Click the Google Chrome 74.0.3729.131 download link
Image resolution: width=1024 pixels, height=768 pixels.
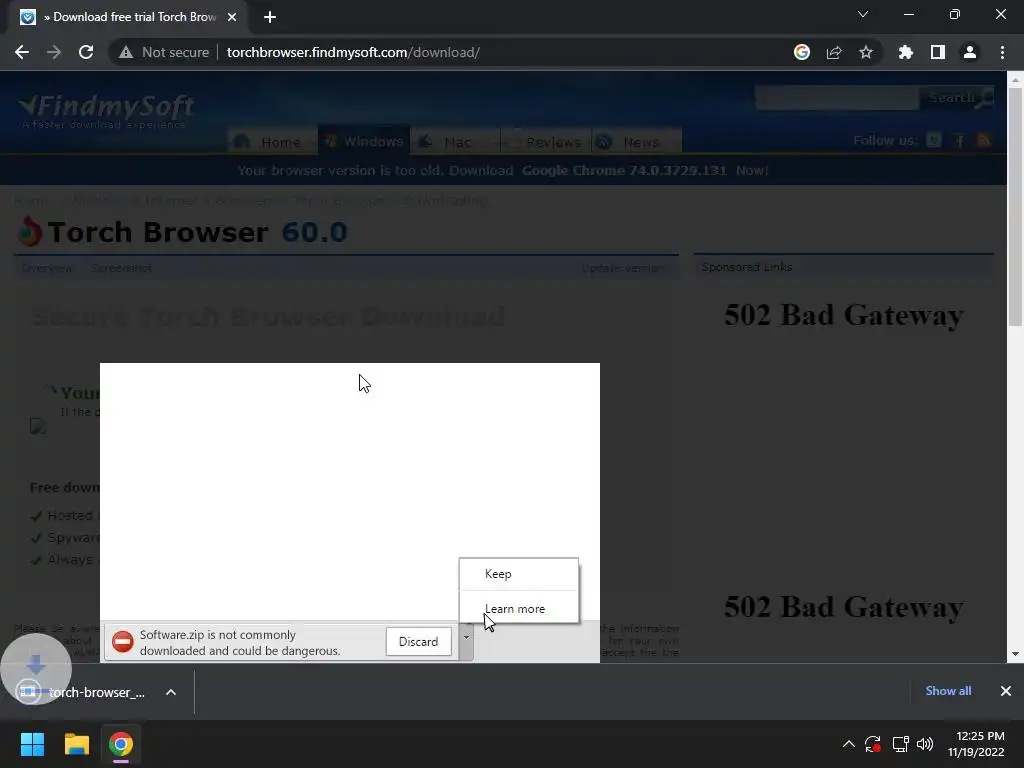(624, 170)
